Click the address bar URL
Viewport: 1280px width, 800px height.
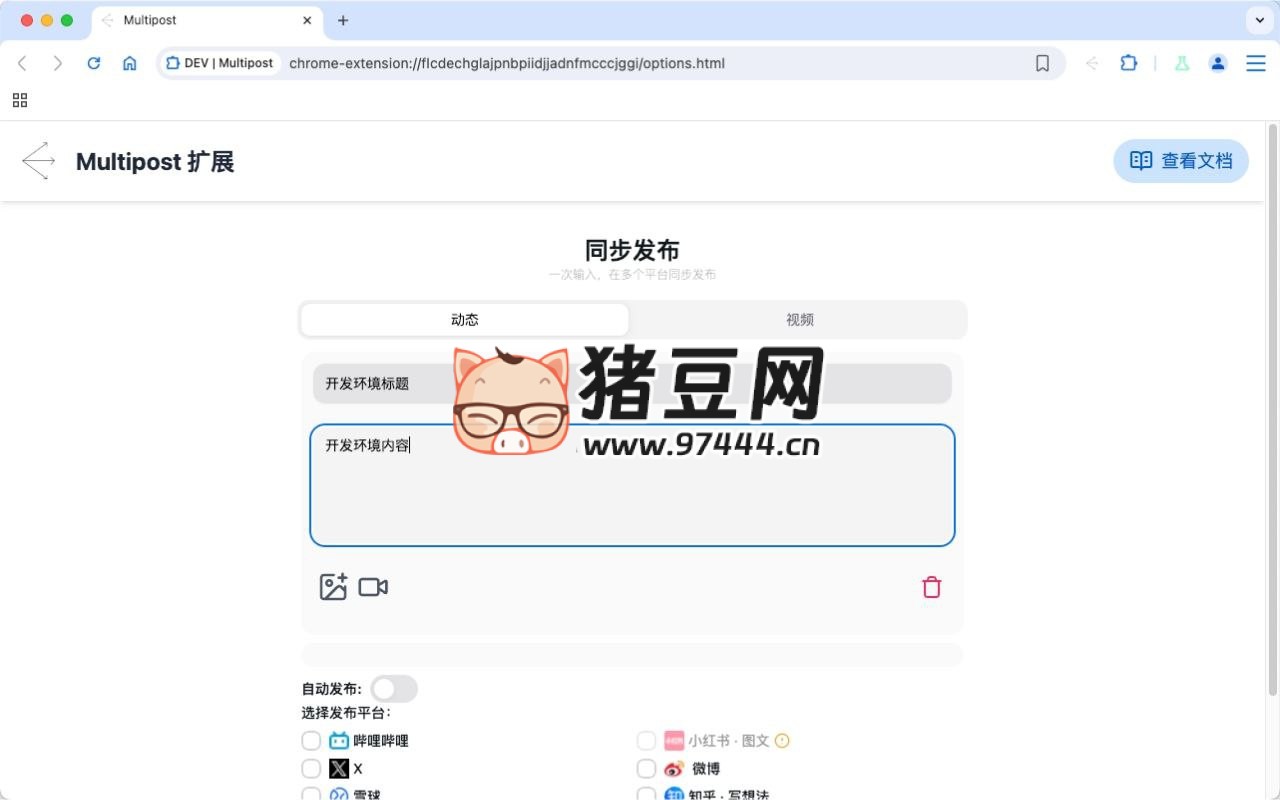click(x=507, y=63)
